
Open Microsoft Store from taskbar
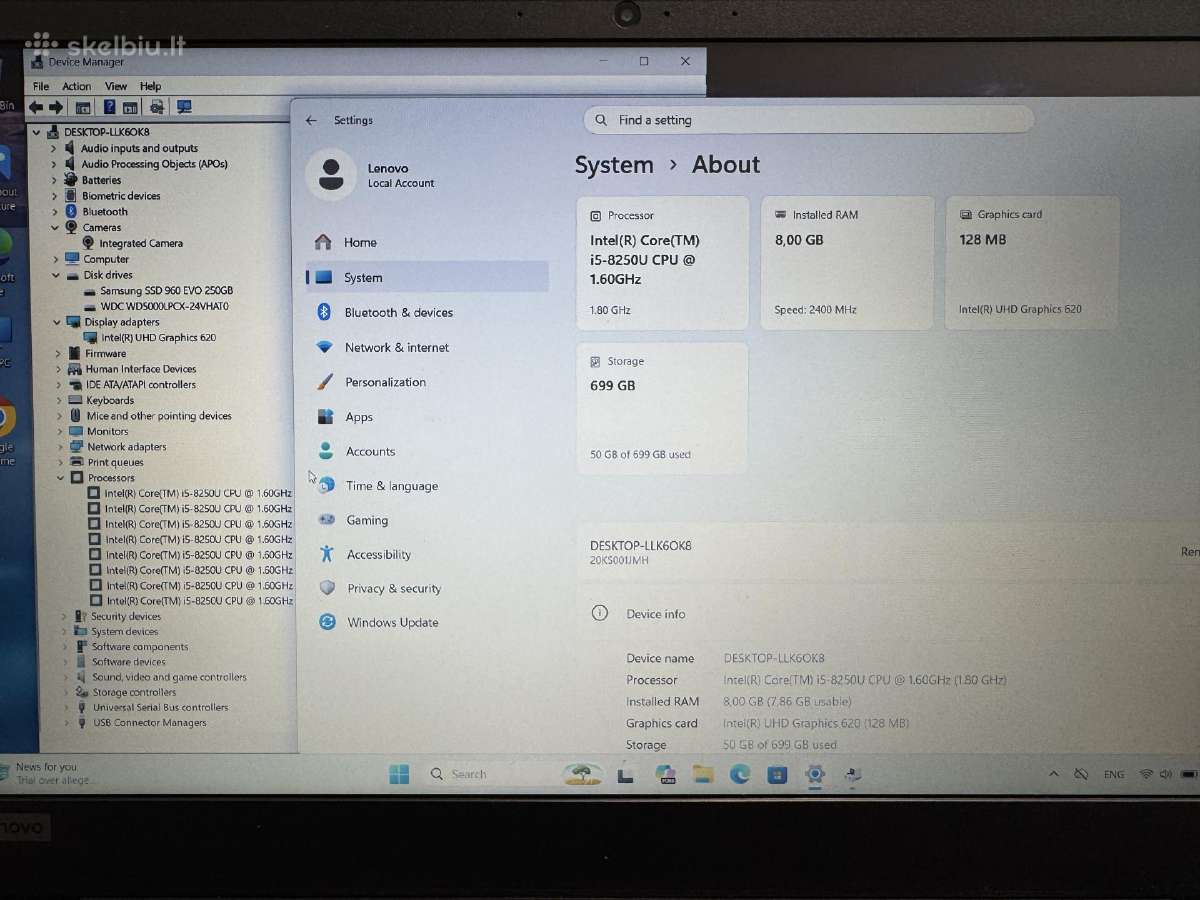point(777,774)
